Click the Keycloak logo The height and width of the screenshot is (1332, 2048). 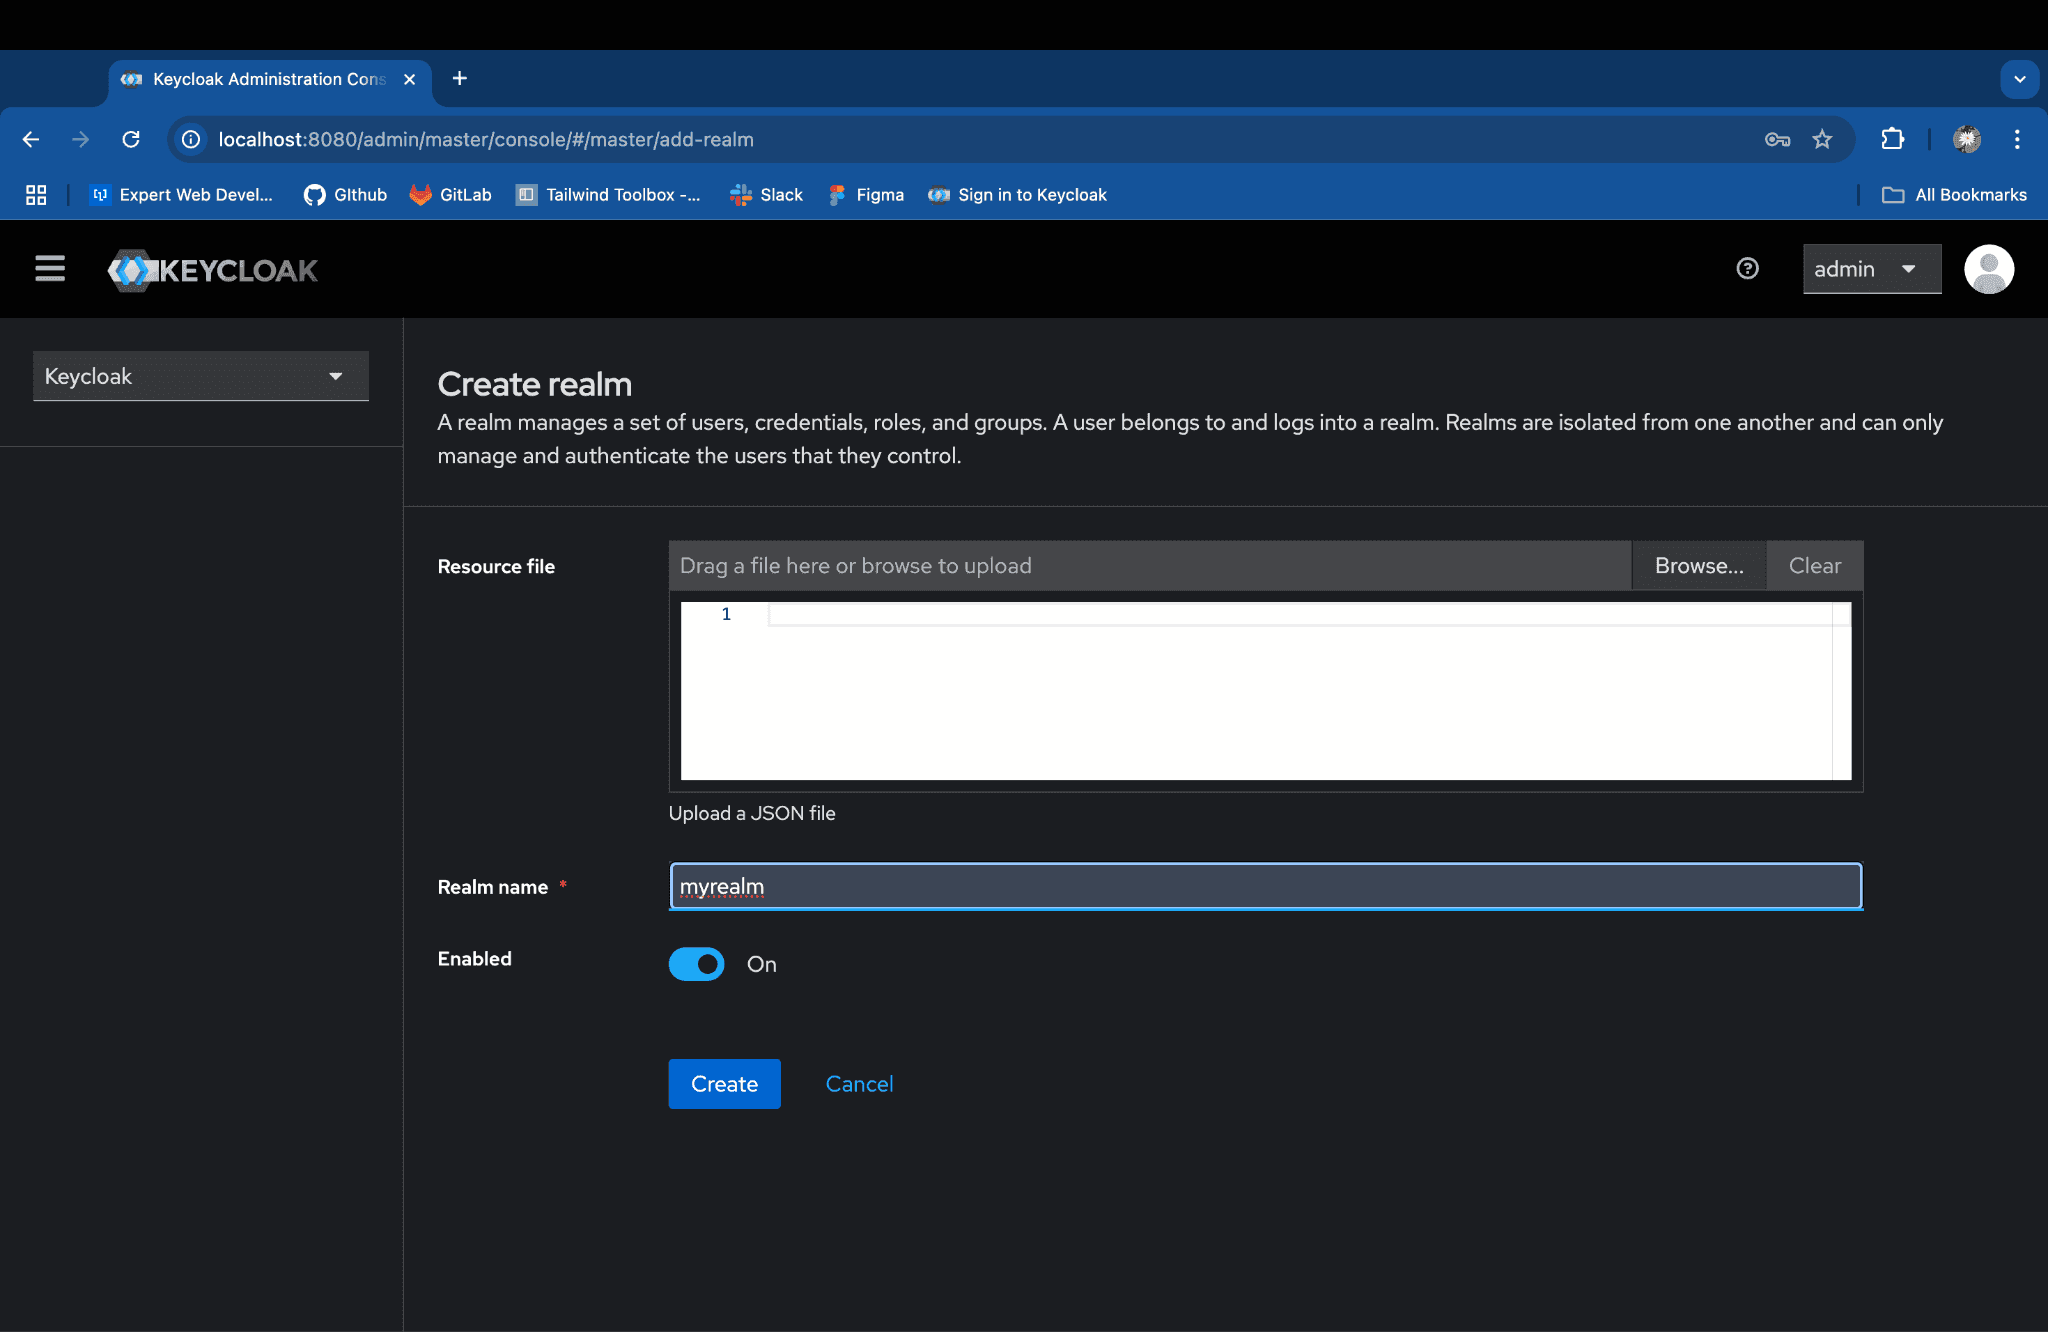tap(213, 270)
